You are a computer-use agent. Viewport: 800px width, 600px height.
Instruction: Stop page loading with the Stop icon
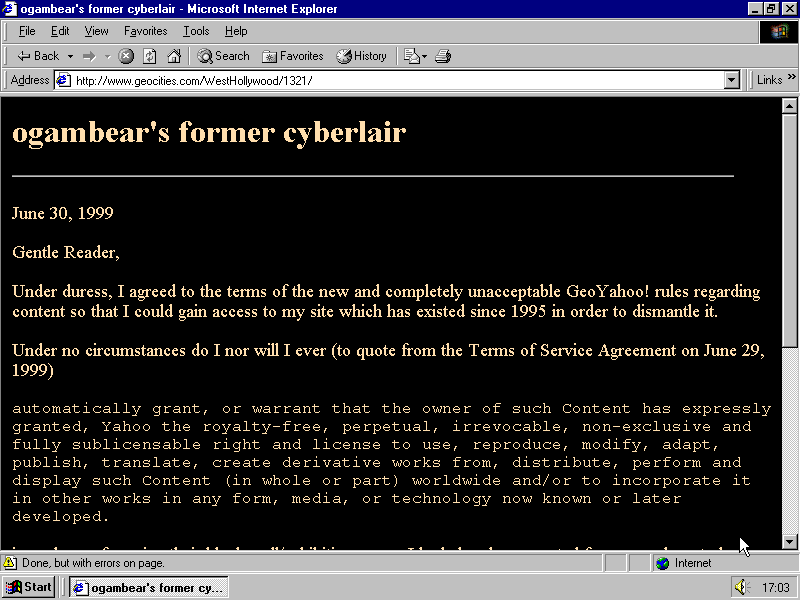coord(126,56)
